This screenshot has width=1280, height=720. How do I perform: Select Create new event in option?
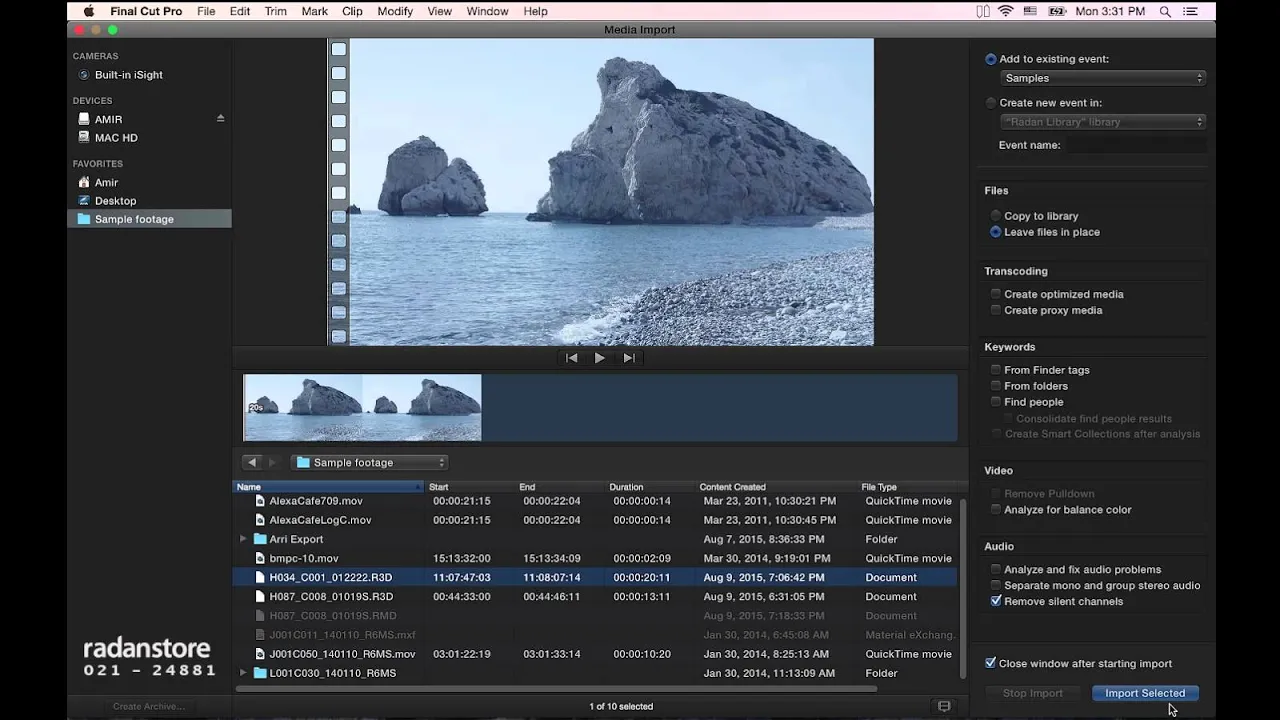[x=991, y=103]
